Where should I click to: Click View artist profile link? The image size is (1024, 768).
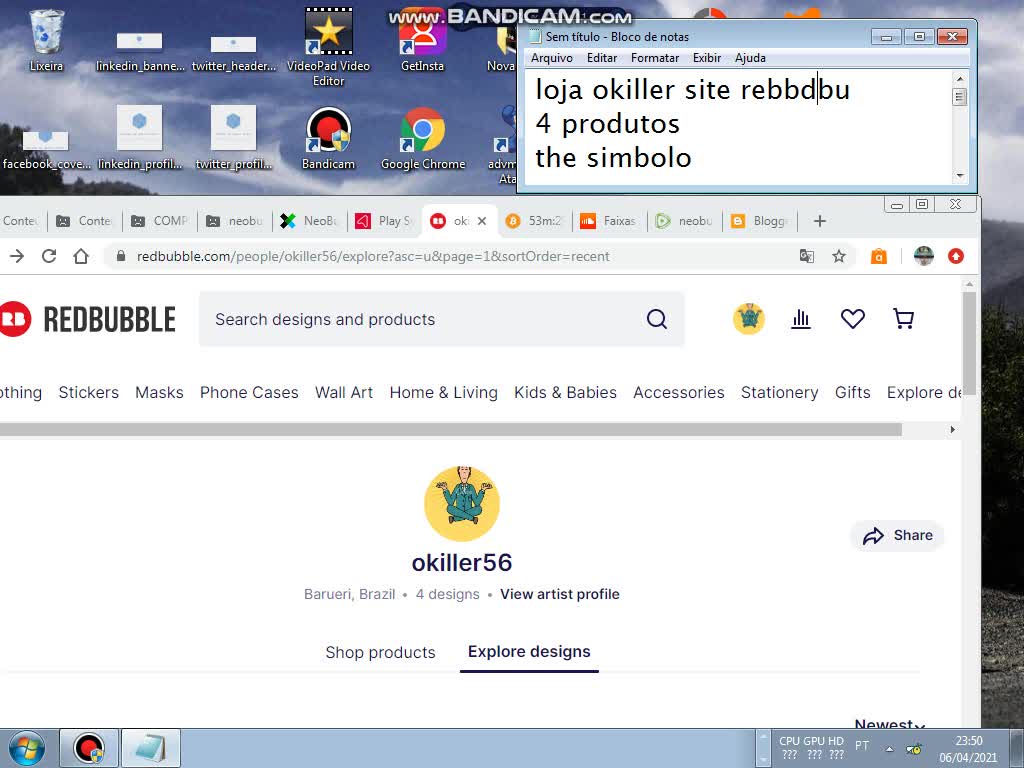coord(560,594)
